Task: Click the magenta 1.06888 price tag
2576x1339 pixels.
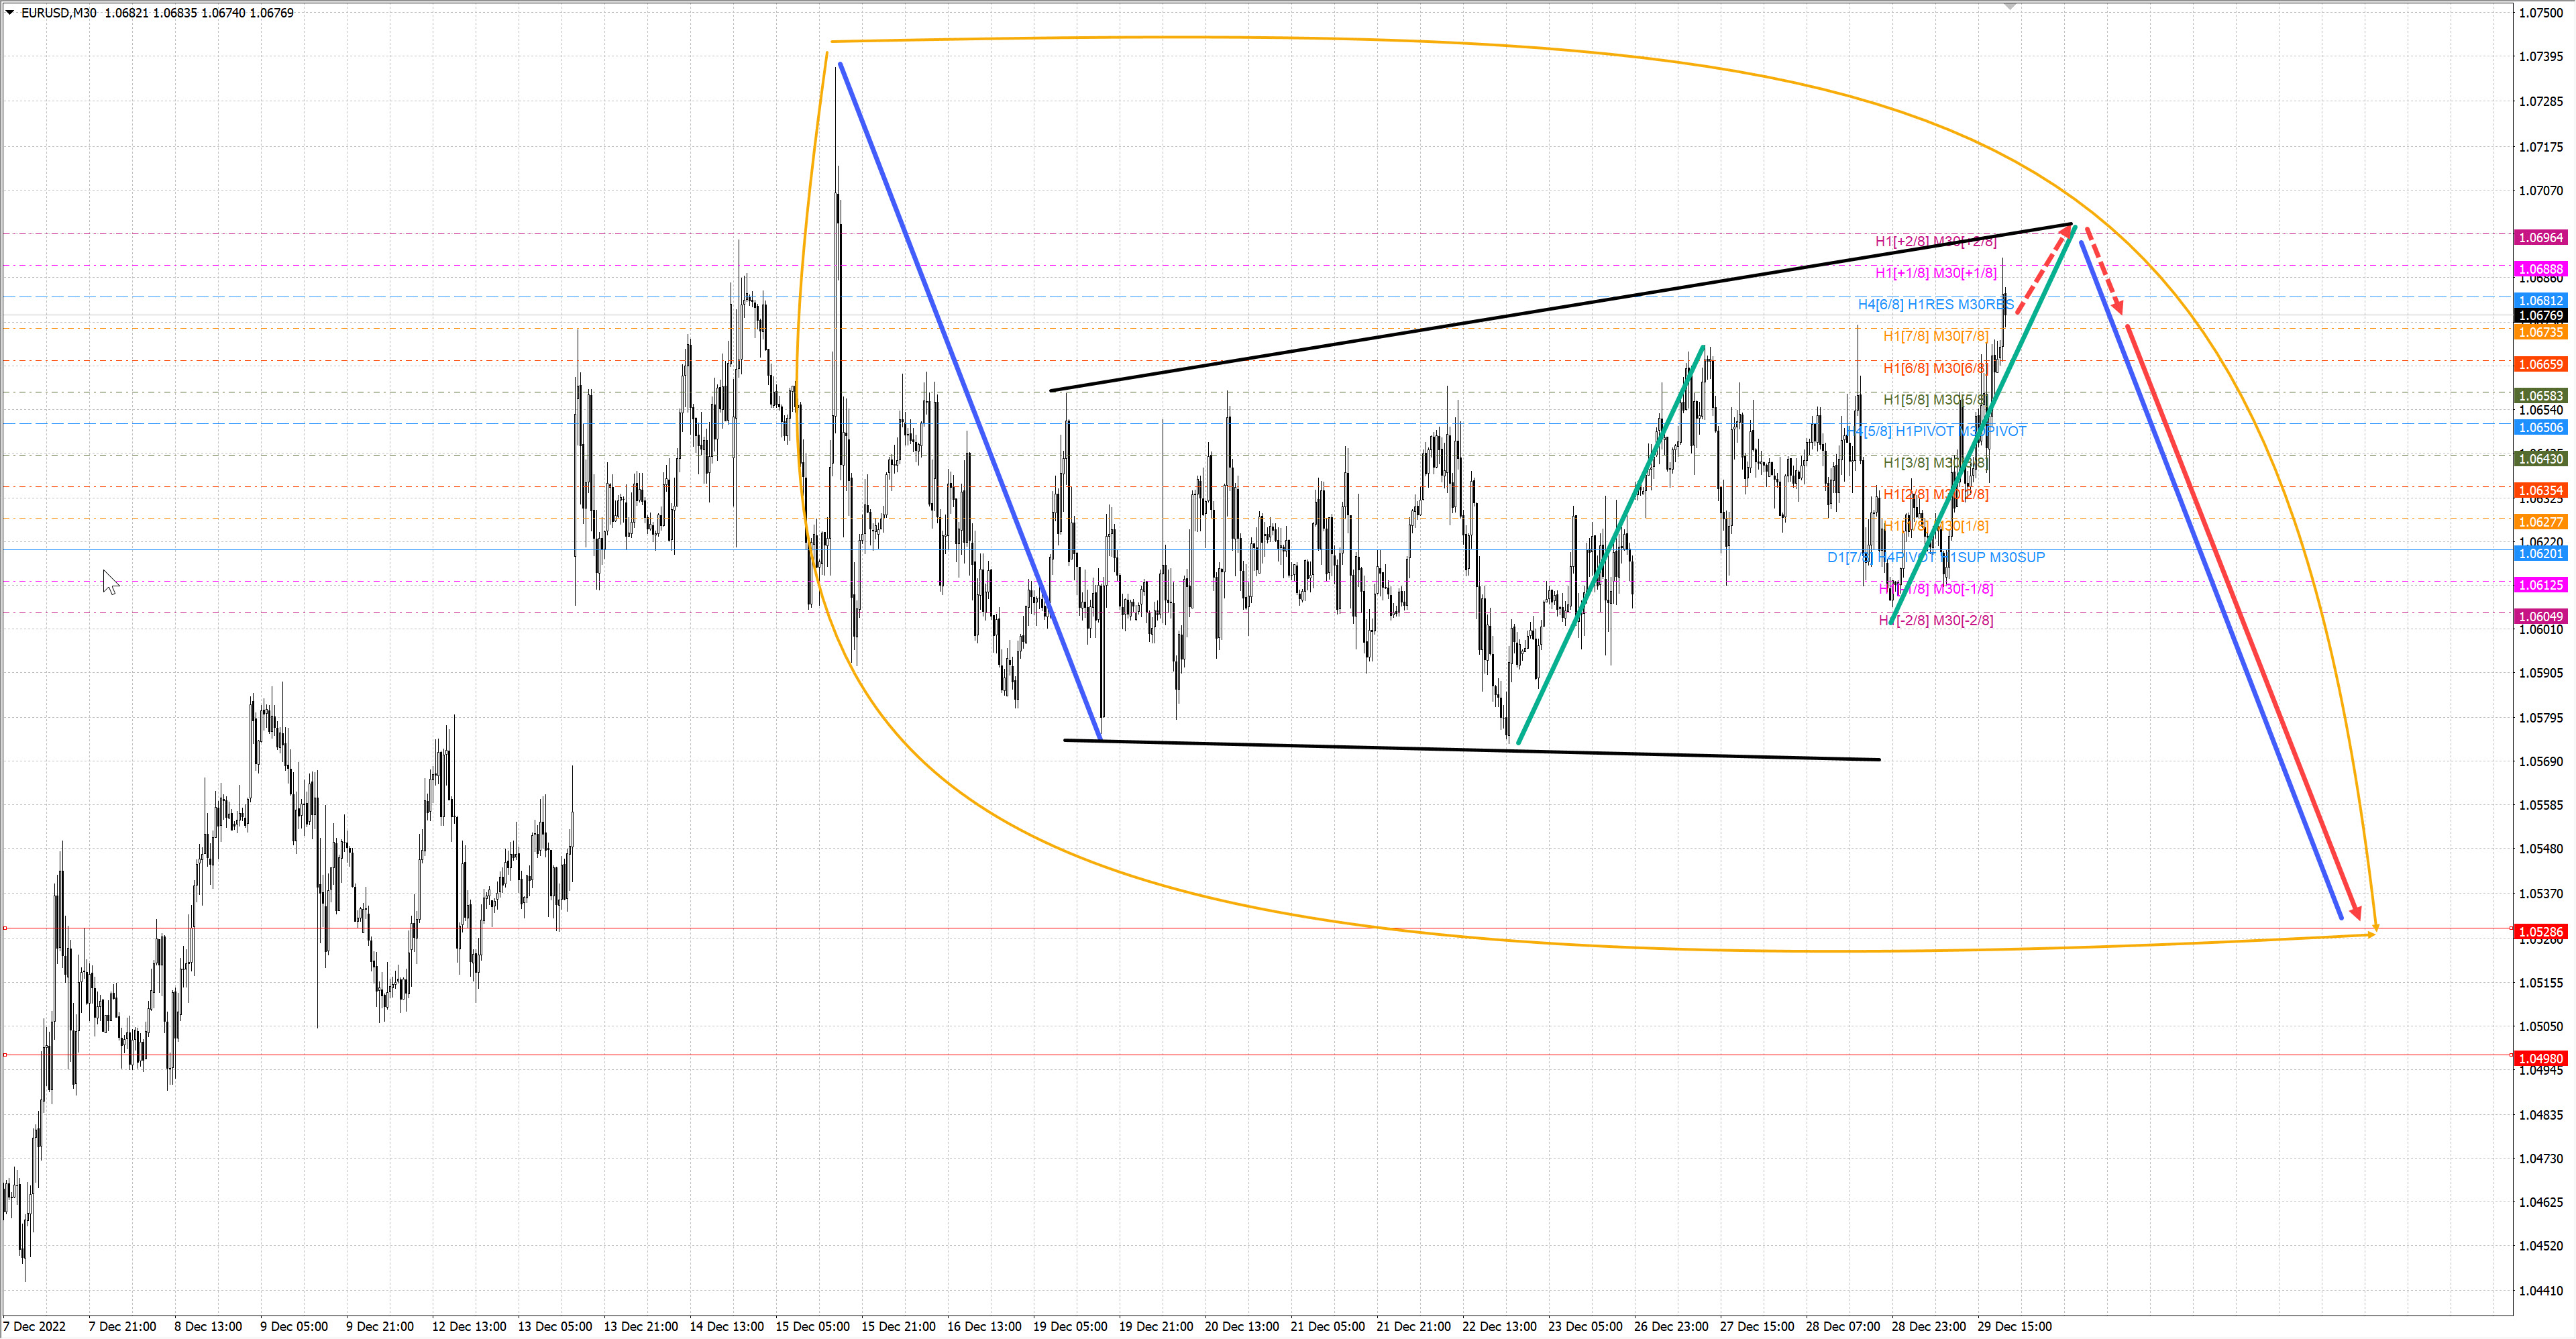Action: [x=2540, y=269]
